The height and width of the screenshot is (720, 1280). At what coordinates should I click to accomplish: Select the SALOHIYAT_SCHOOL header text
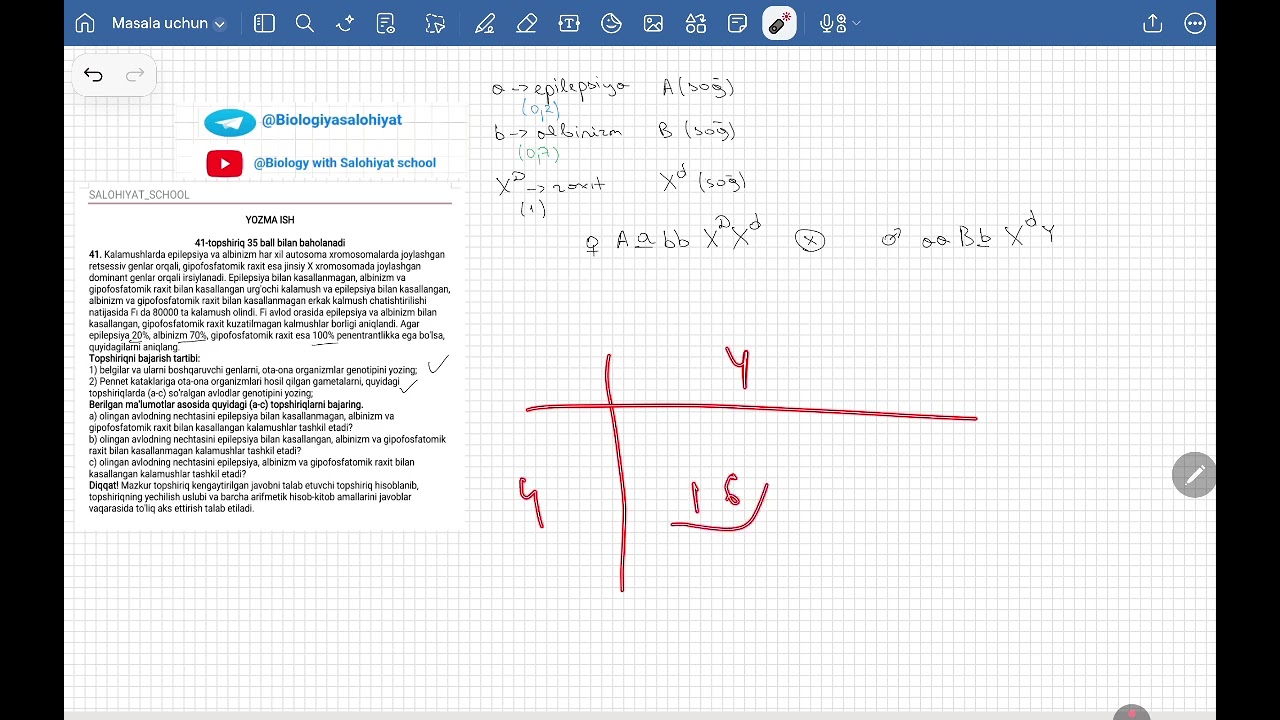click(x=139, y=195)
